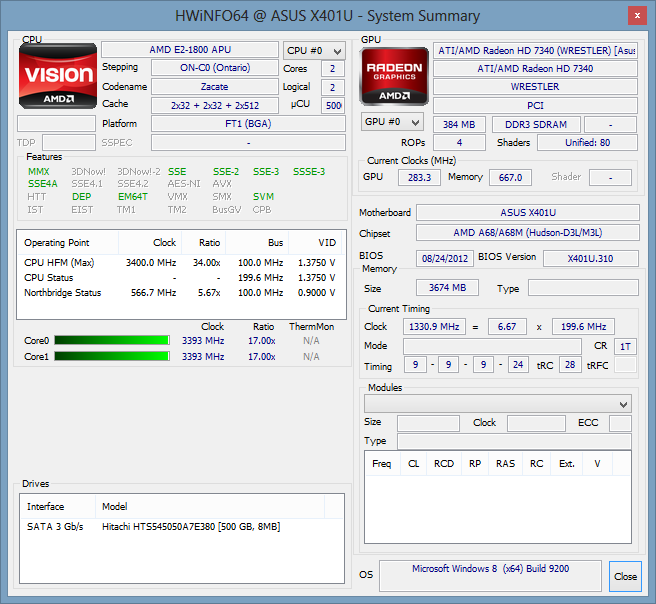
Task: Expand the memory Modules dropdown
Action: coord(497,404)
